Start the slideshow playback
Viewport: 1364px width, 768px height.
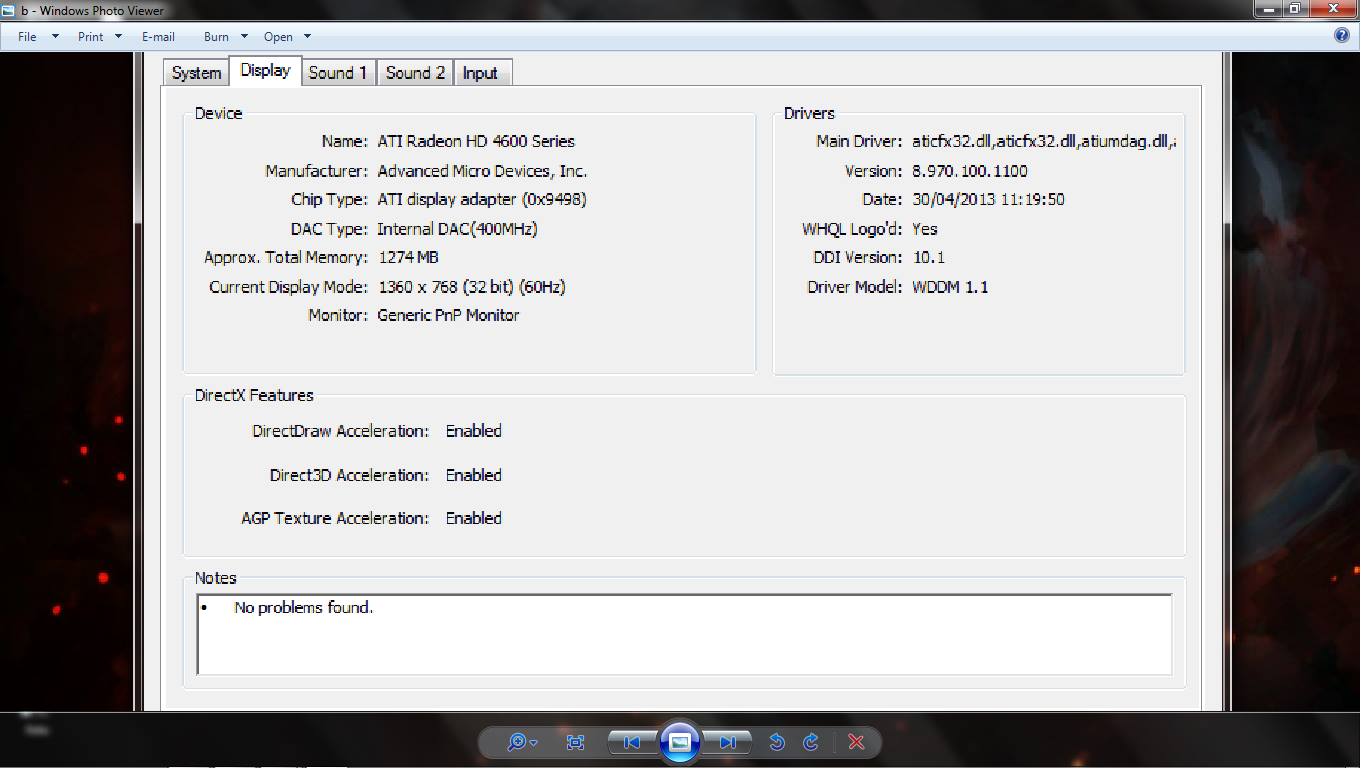pyautogui.click(x=680, y=741)
